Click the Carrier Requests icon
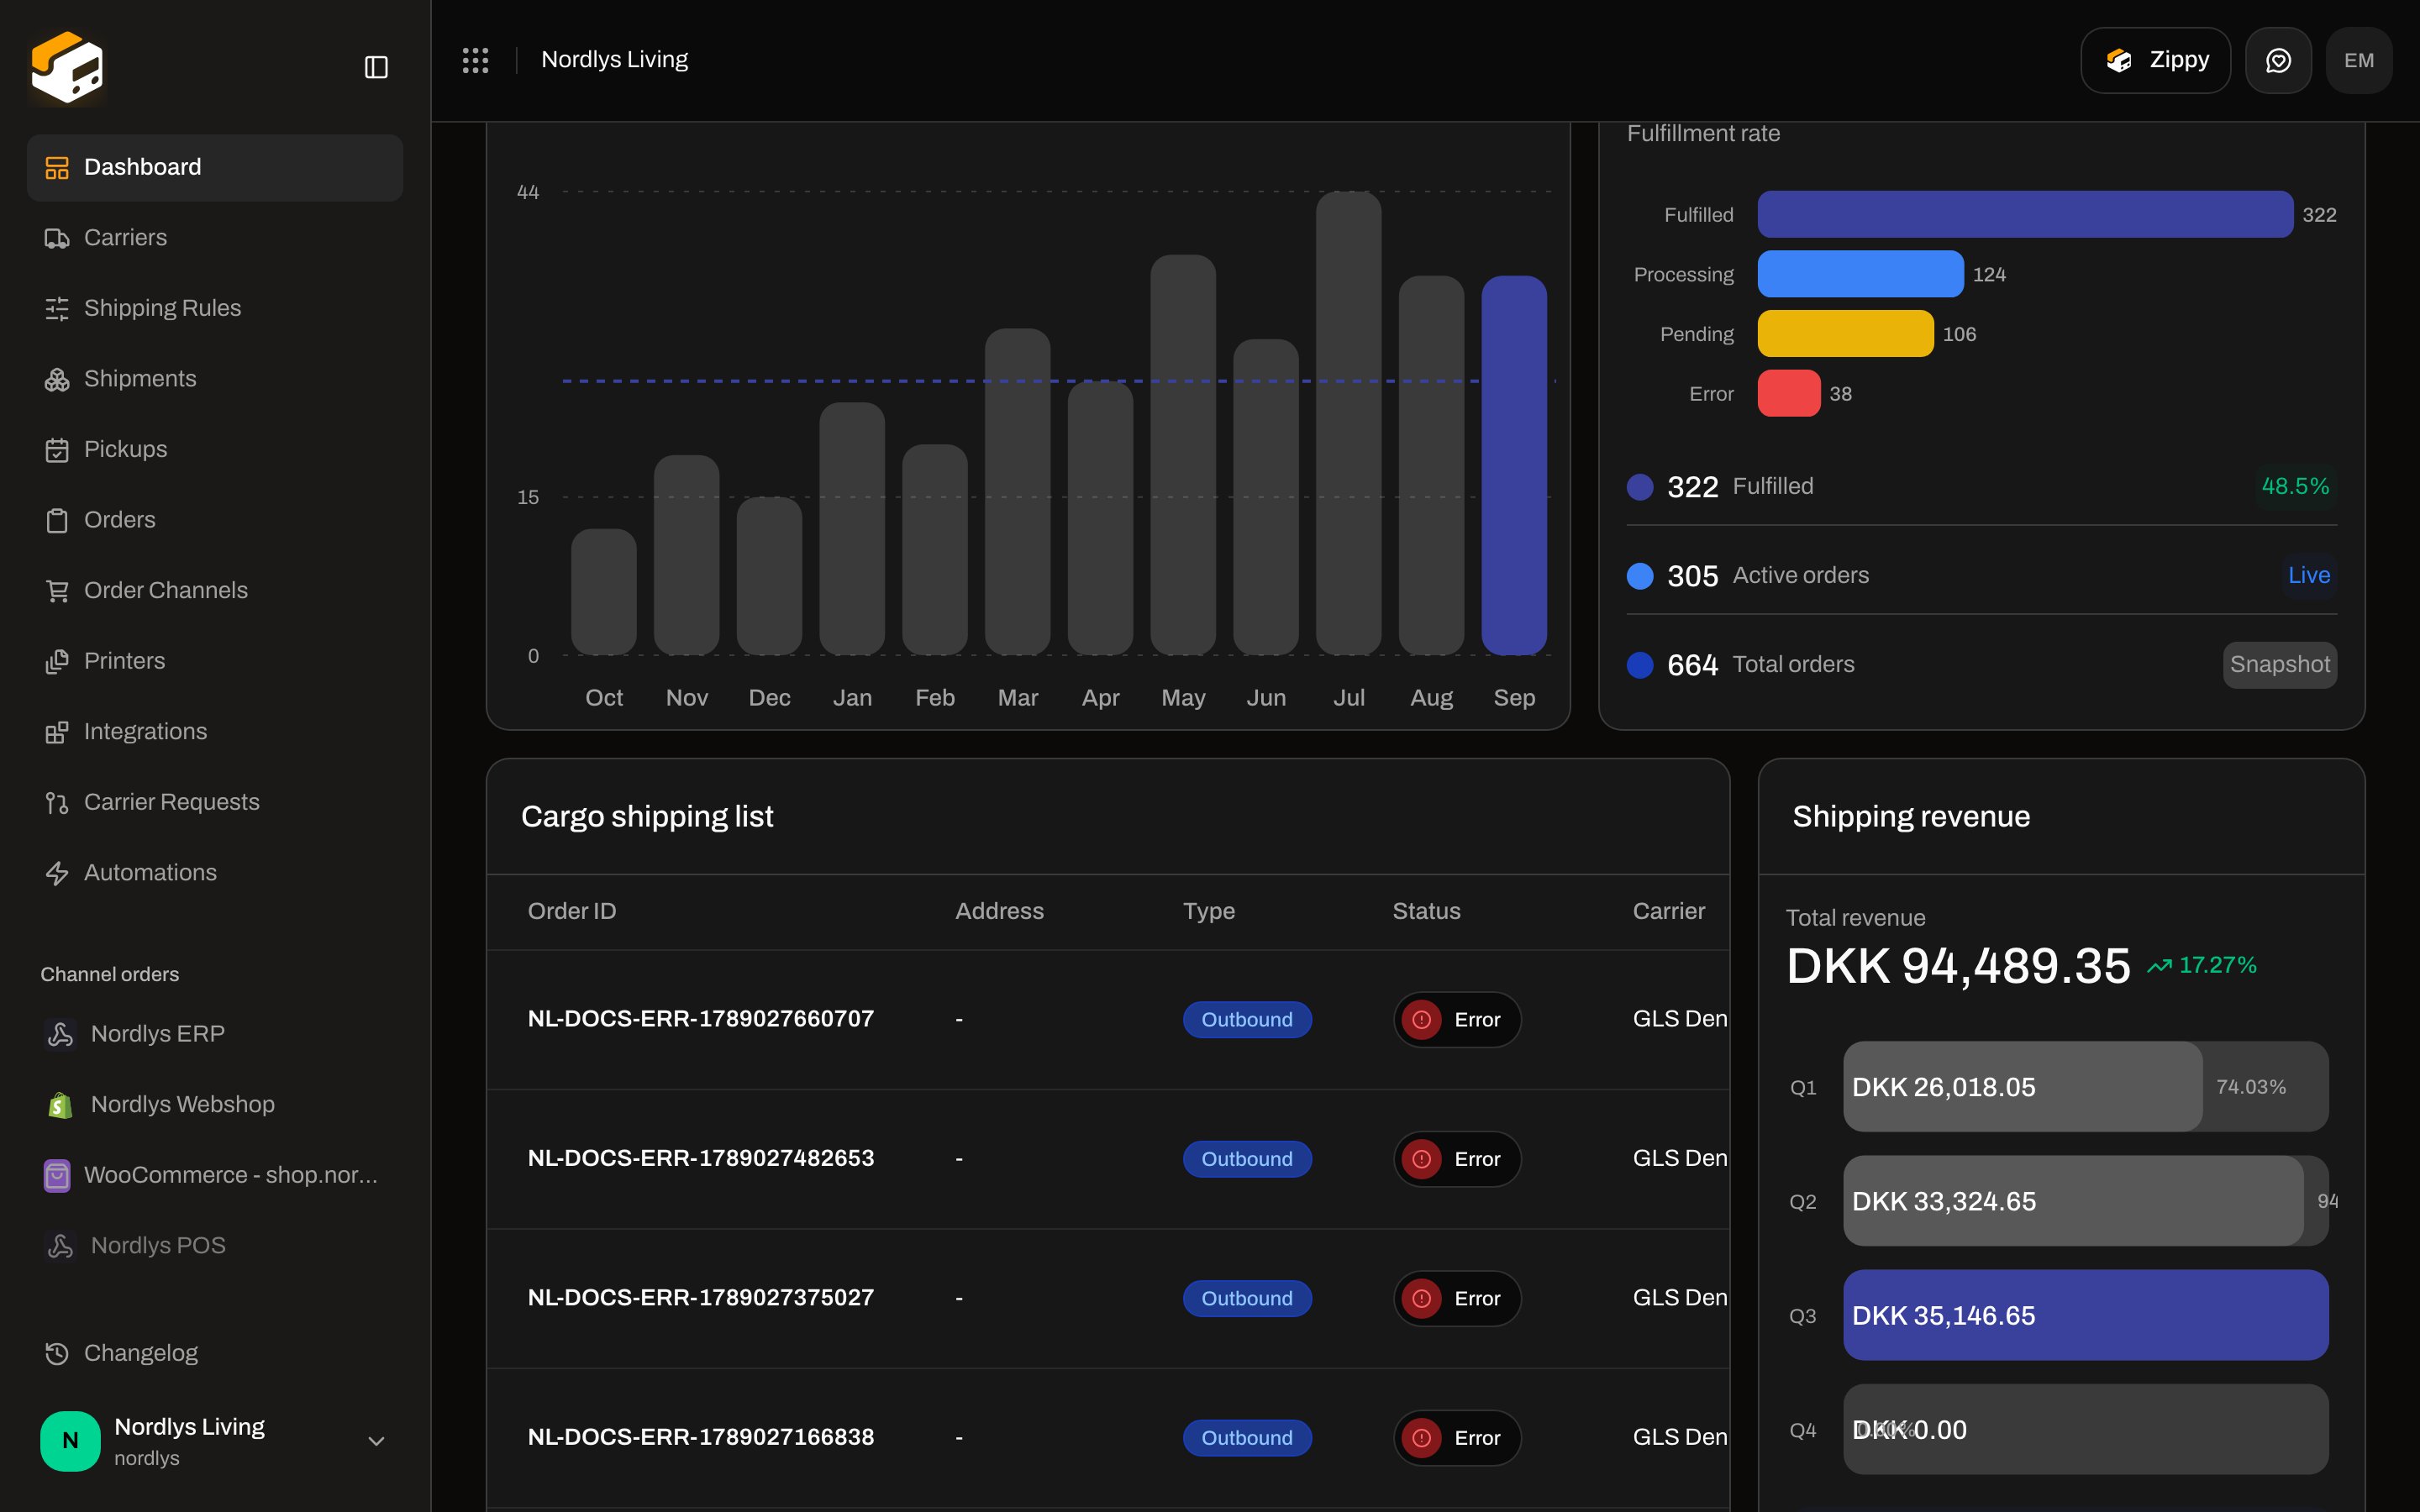 [57, 802]
